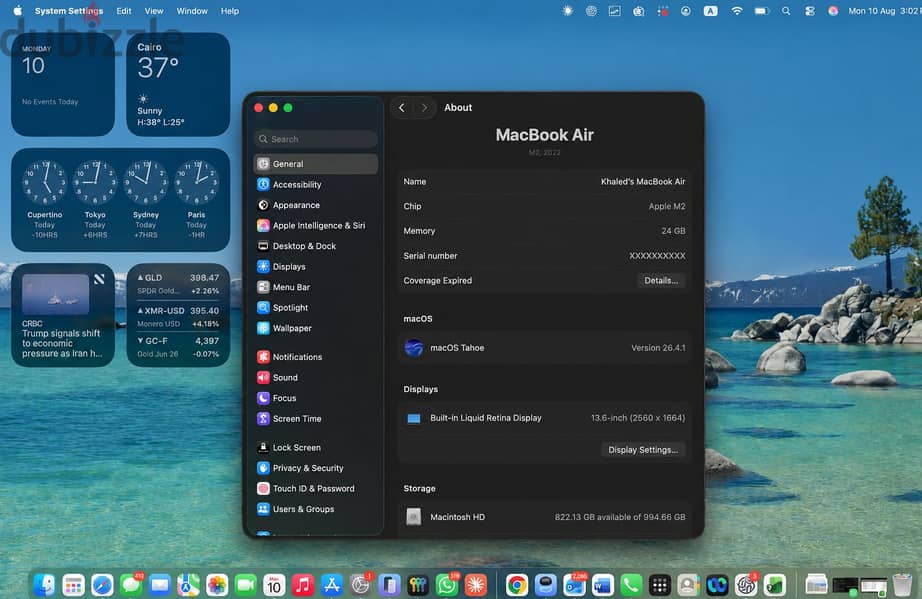The height and width of the screenshot is (599, 922).
Task: Launch Music from the Dock
Action: pos(303,585)
